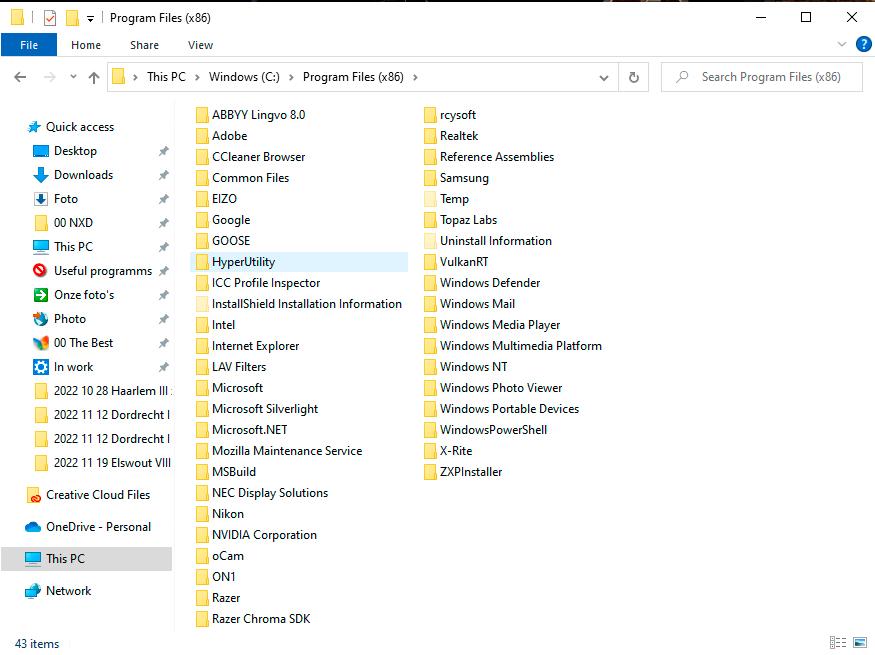Image resolution: width=875 pixels, height=655 pixels.
Task: Expand the Windows (C:) breadcrumb chevron
Action: pos(291,78)
